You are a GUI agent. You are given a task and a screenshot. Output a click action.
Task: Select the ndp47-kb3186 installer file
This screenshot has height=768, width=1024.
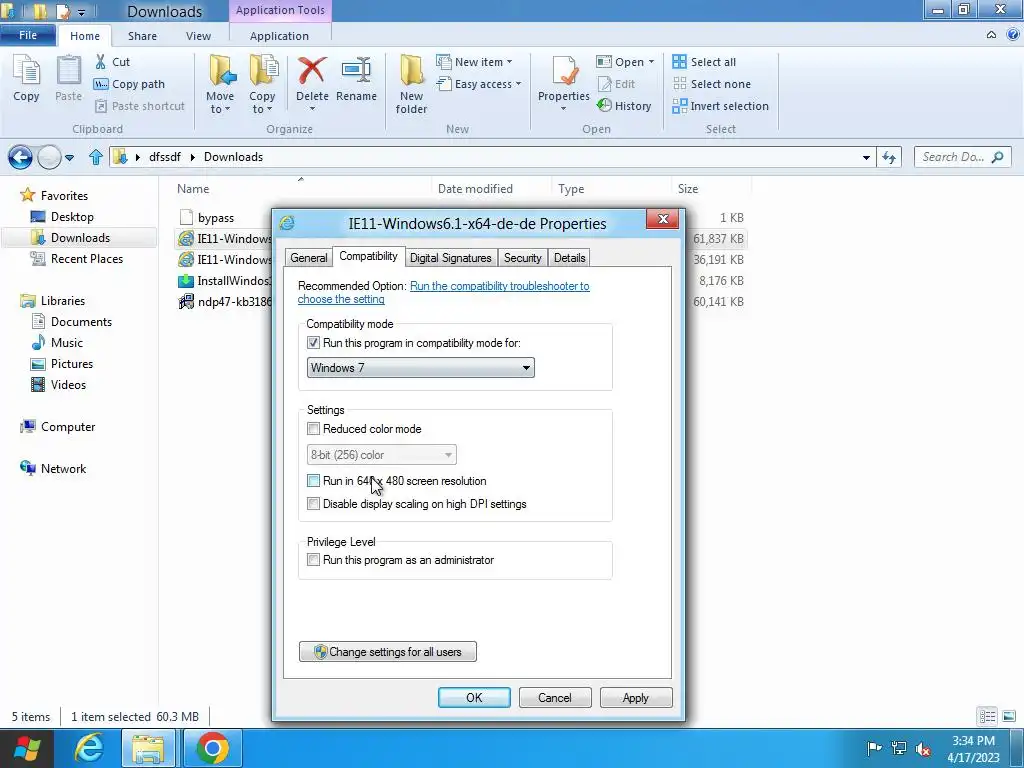[x=225, y=302]
